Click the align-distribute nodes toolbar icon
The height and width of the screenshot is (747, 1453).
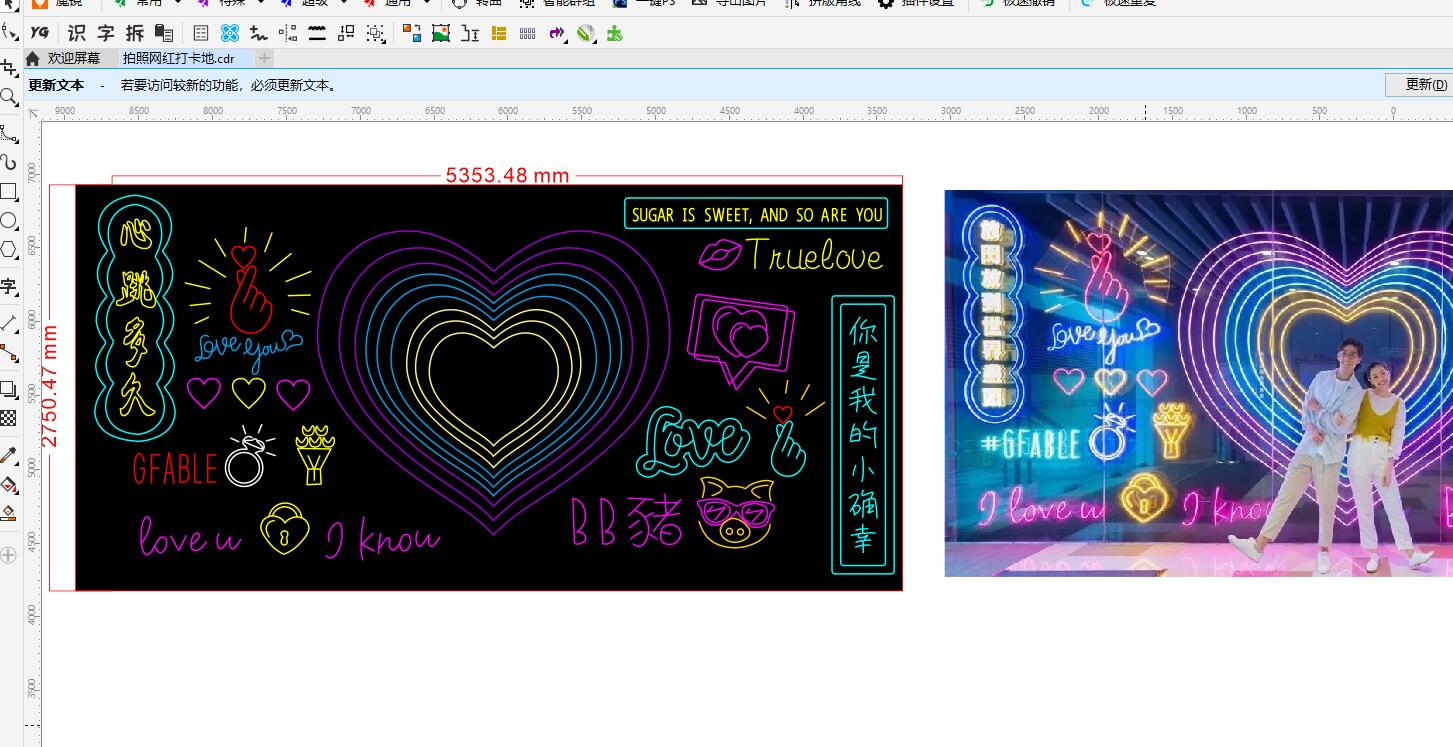288,33
